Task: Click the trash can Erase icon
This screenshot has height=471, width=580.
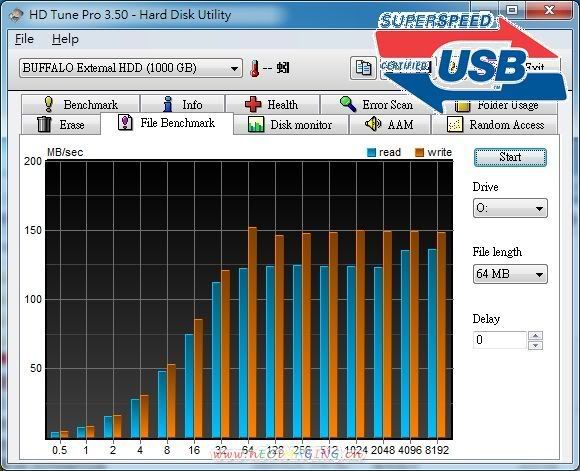Action: click(x=44, y=124)
